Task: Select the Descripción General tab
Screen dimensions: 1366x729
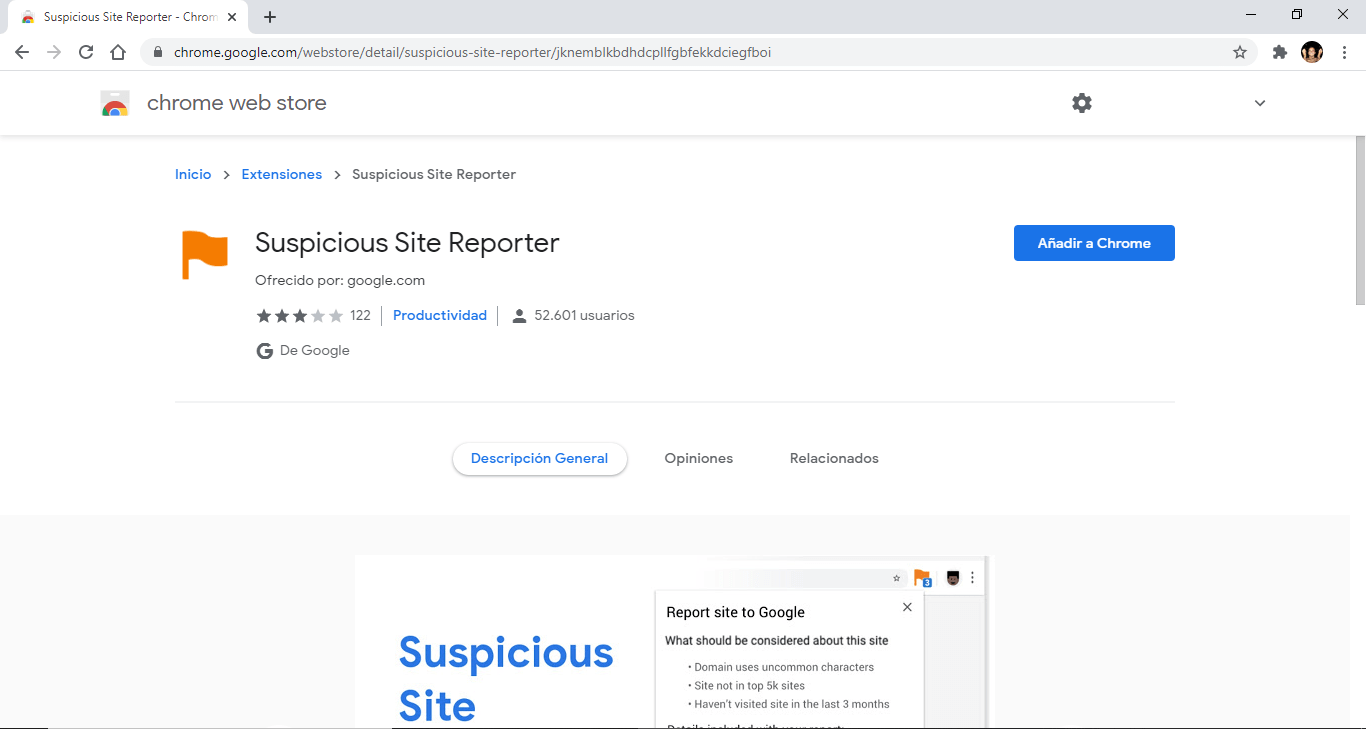Action: (540, 458)
